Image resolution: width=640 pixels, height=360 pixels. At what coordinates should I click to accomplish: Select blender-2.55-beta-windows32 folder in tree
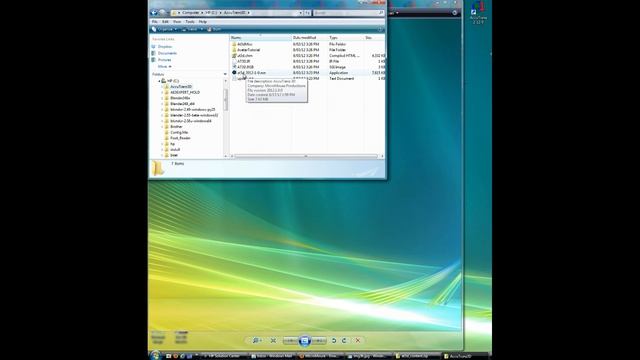[194, 115]
